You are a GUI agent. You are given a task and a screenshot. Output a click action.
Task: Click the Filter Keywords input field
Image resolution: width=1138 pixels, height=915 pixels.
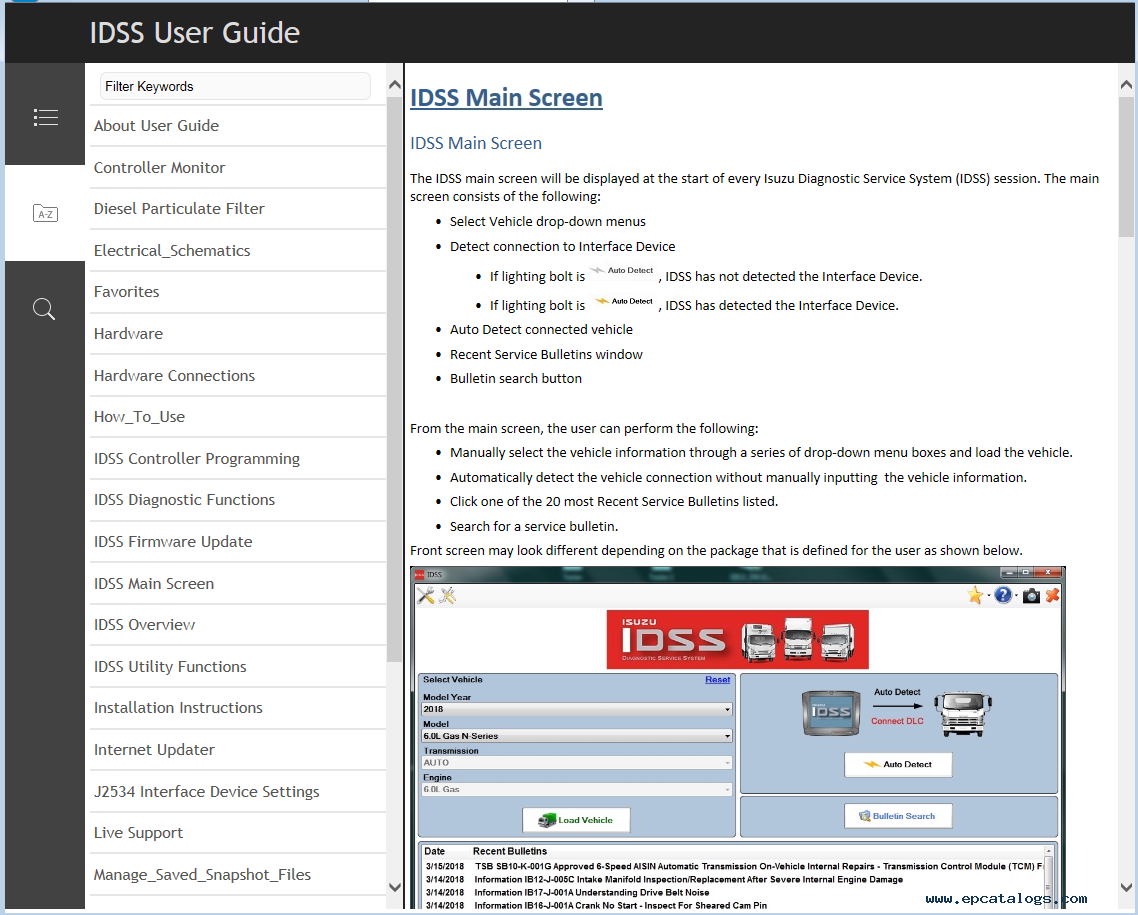(x=235, y=86)
